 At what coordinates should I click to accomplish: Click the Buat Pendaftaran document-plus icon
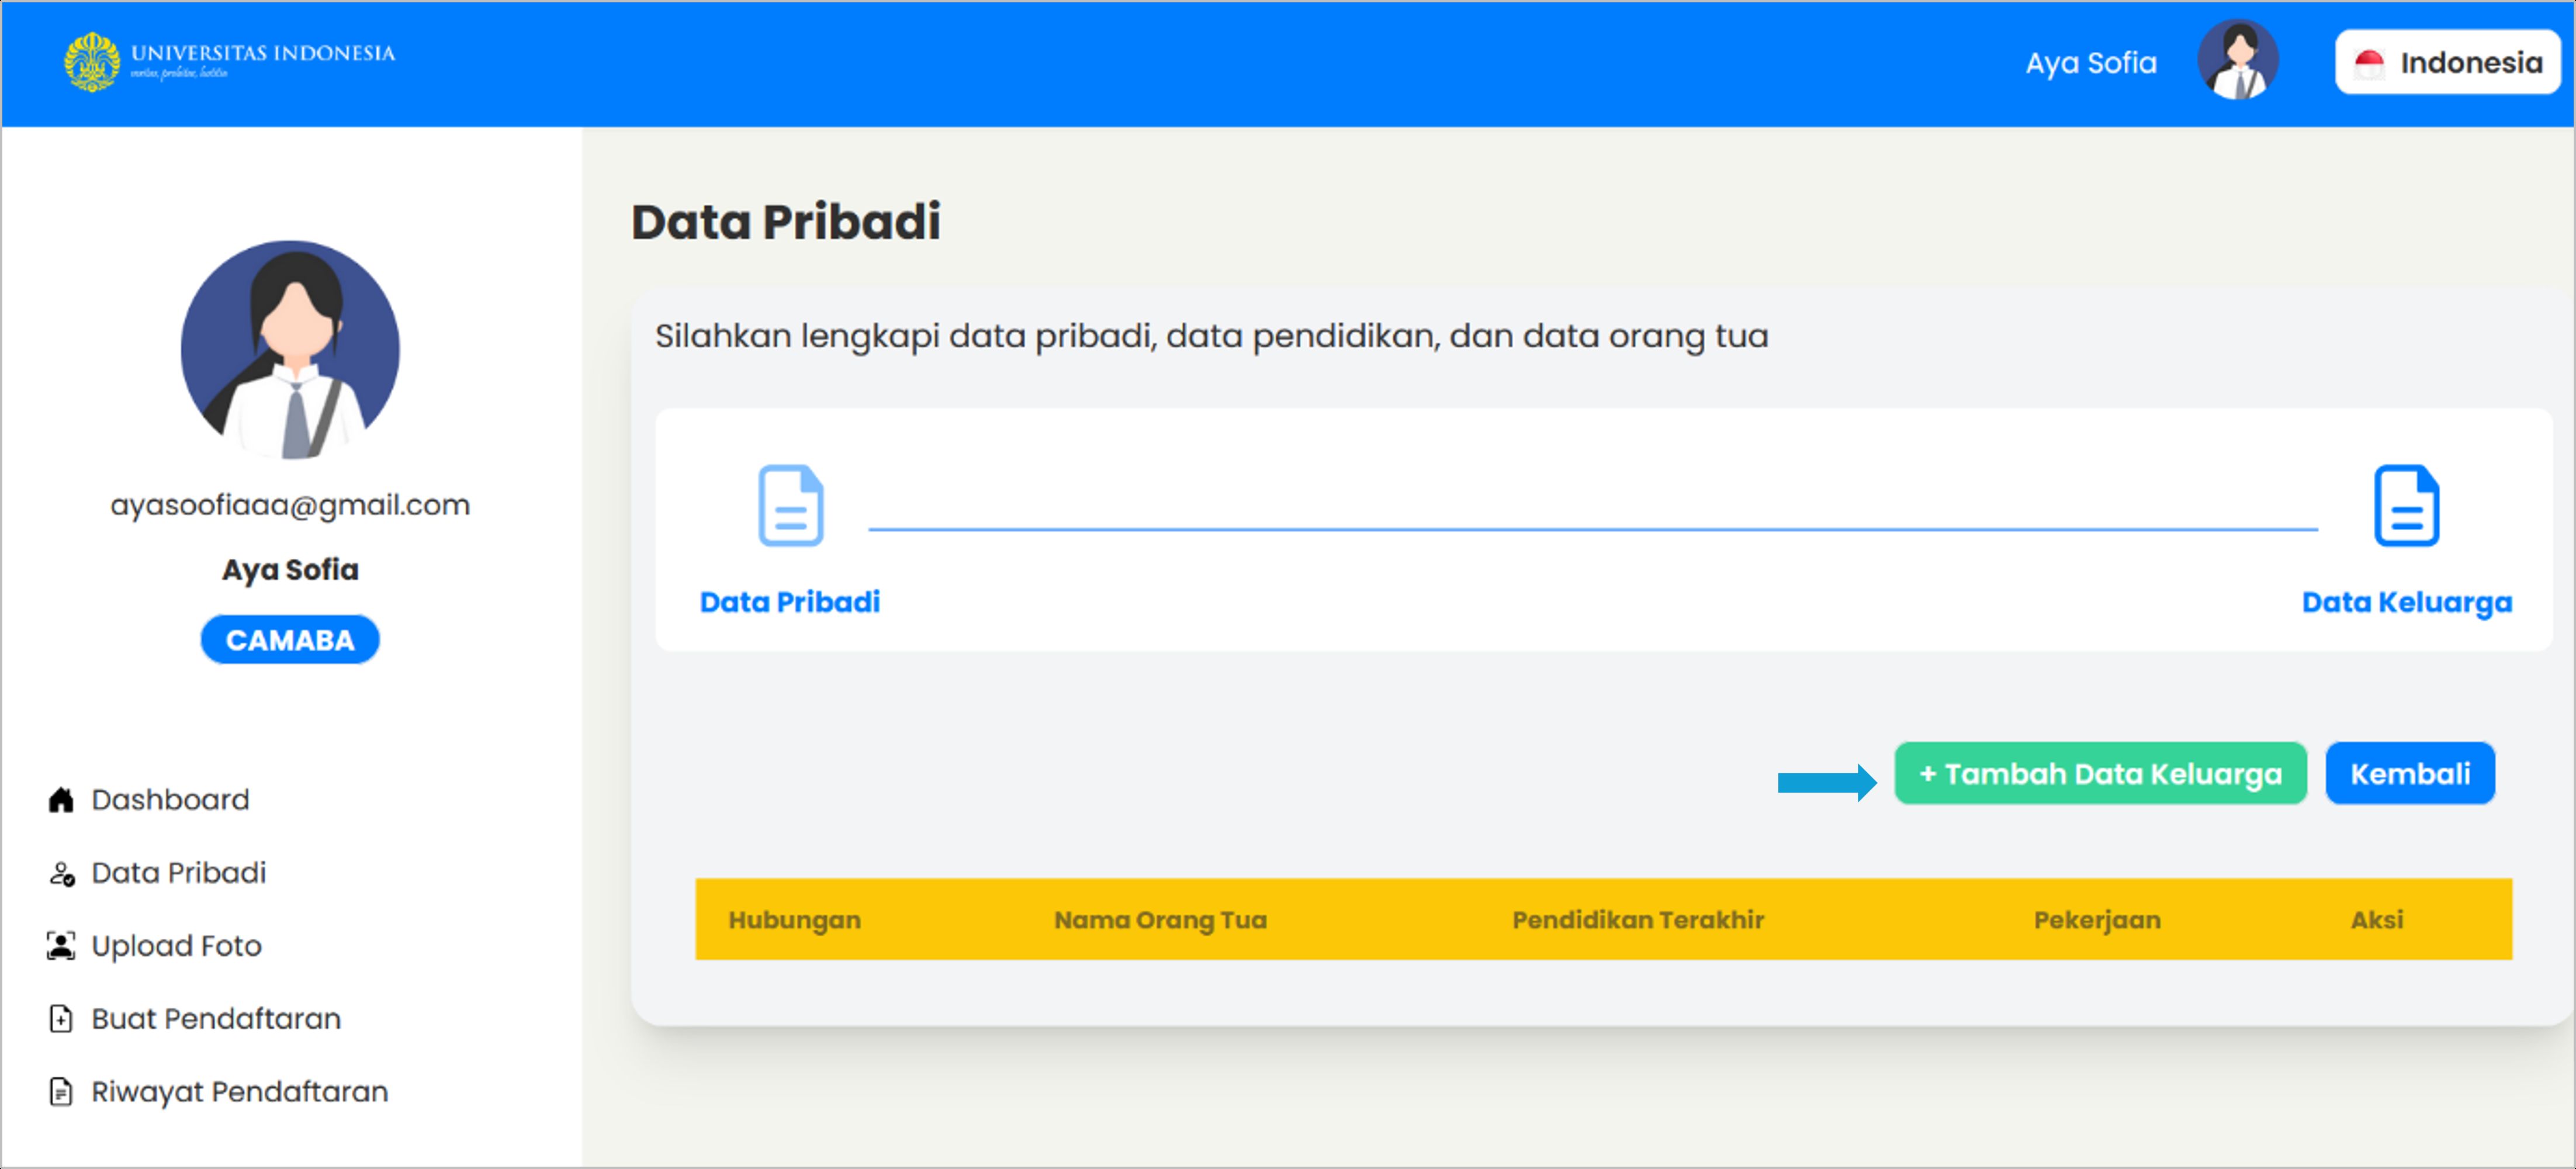click(61, 1018)
